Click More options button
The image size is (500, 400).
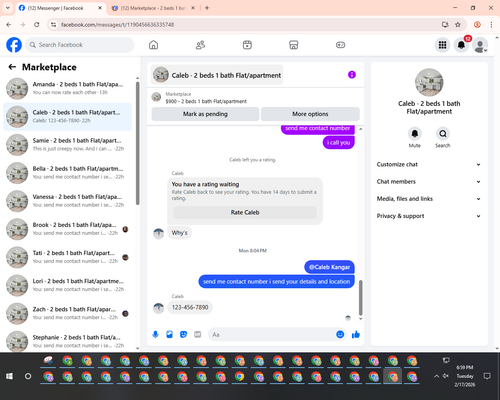(310, 114)
